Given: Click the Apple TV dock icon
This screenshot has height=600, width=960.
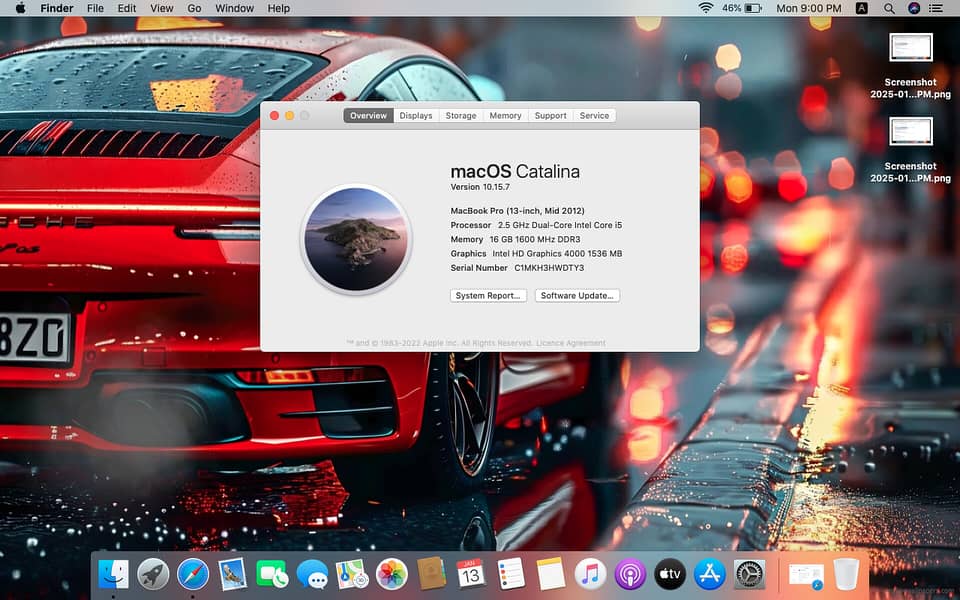Looking at the screenshot, I should tap(670, 574).
